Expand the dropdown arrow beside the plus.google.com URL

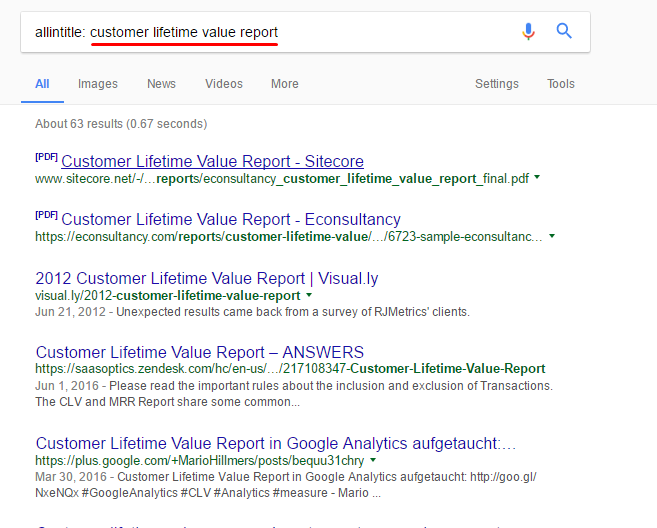373,460
